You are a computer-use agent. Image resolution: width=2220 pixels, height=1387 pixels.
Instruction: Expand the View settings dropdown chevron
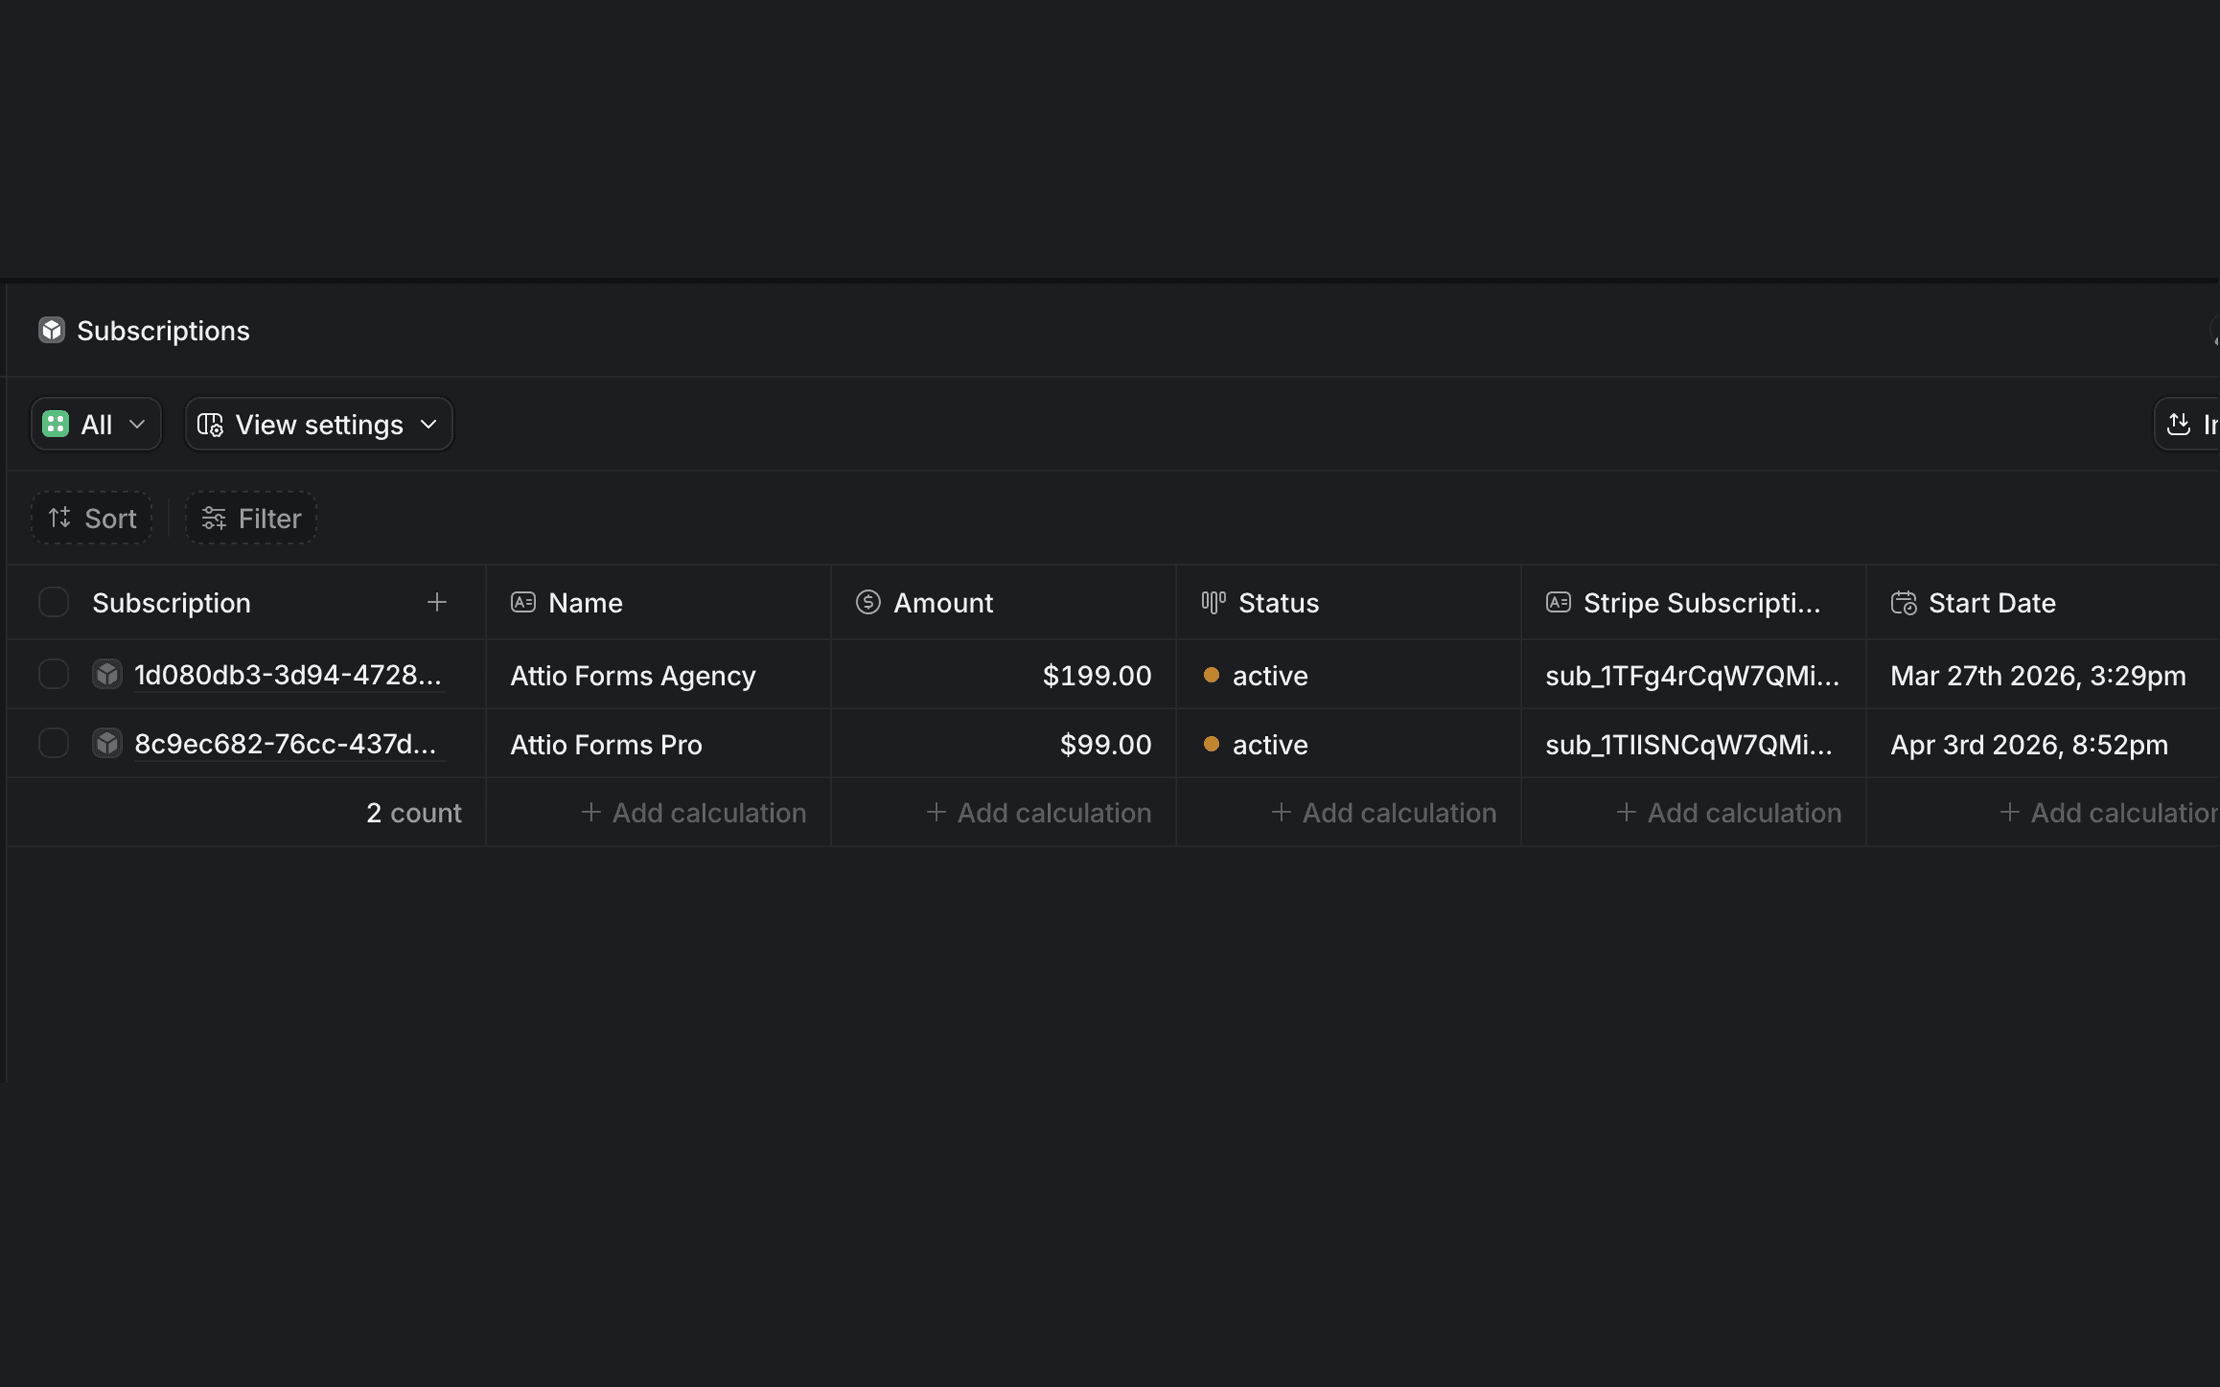429,424
